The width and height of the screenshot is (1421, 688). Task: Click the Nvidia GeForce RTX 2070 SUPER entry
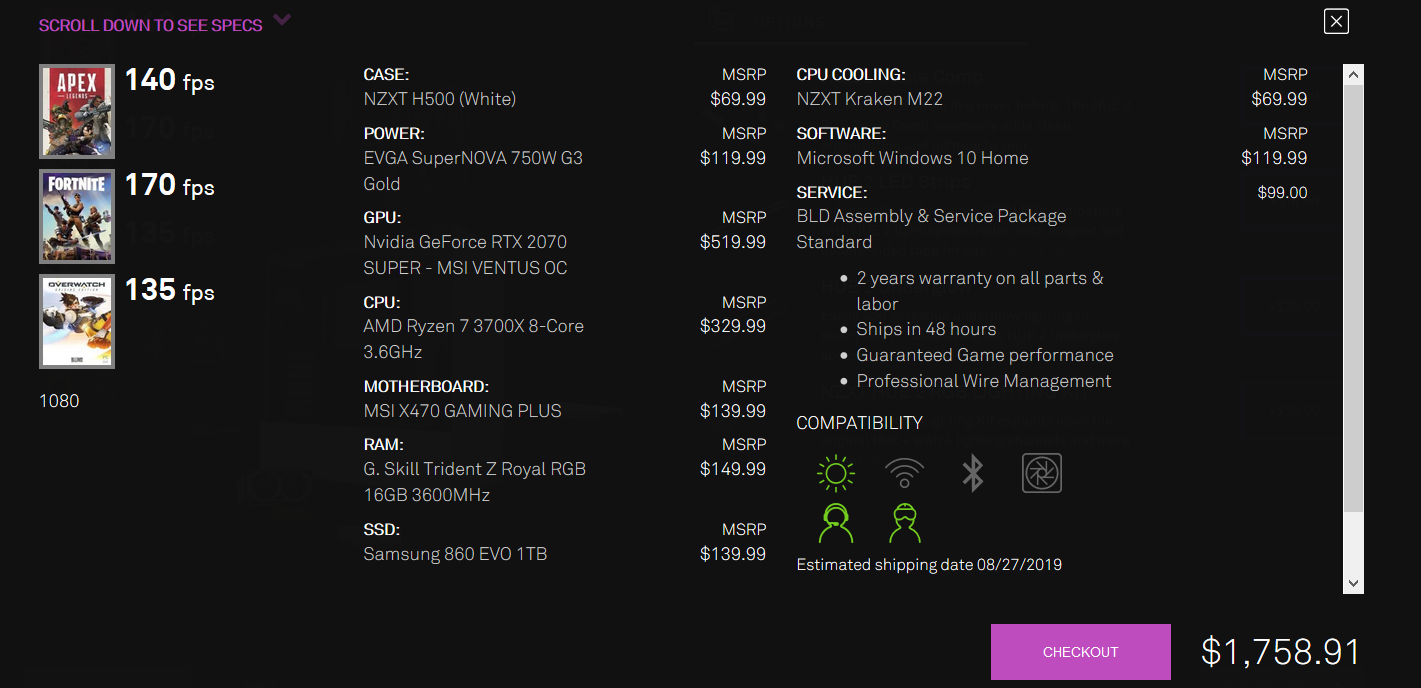coord(466,255)
